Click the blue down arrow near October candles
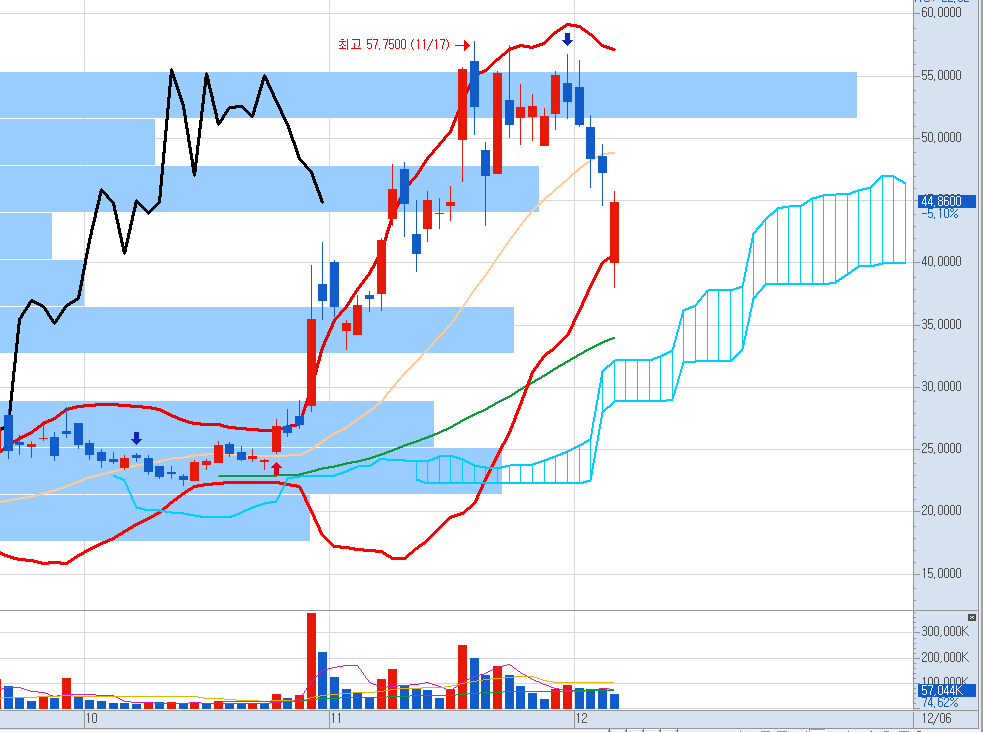The image size is (983, 732). (x=136, y=438)
